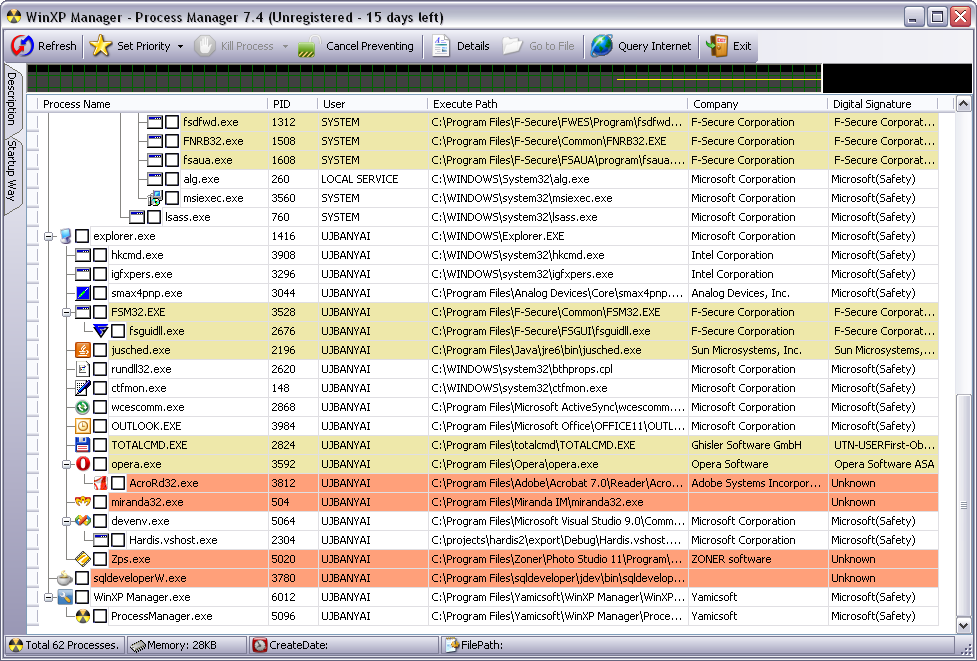Click the msiexec.exe installer icon
Screen dimensions: 977x661
point(155,198)
